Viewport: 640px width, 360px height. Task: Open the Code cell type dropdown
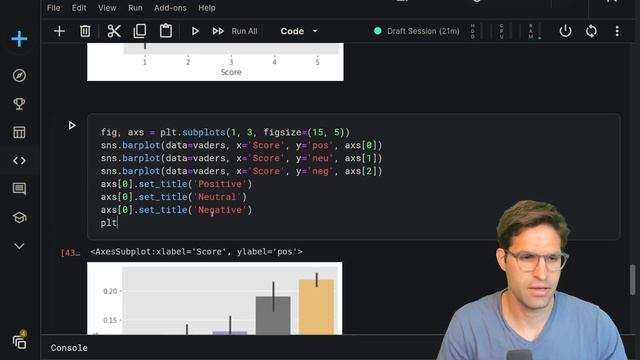[299, 31]
